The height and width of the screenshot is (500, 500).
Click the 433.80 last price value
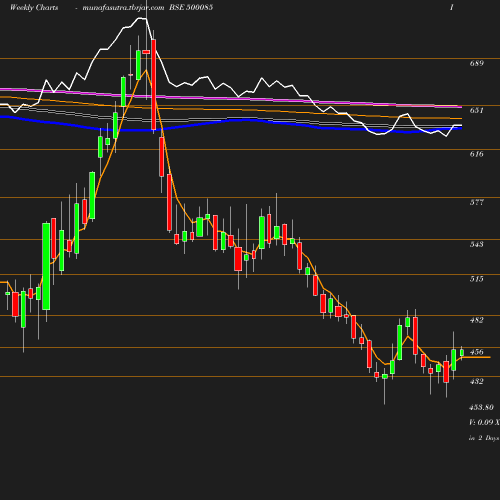(481, 407)
